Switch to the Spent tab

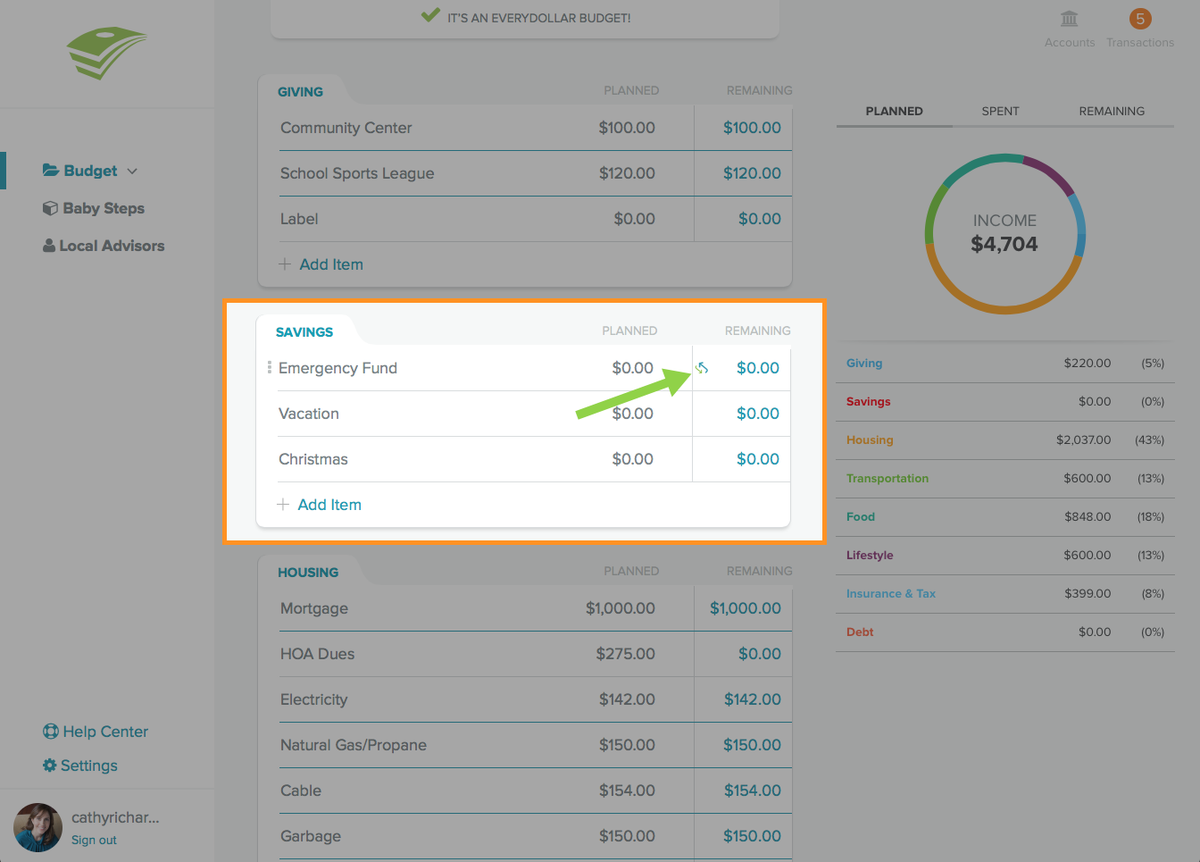point(1000,111)
